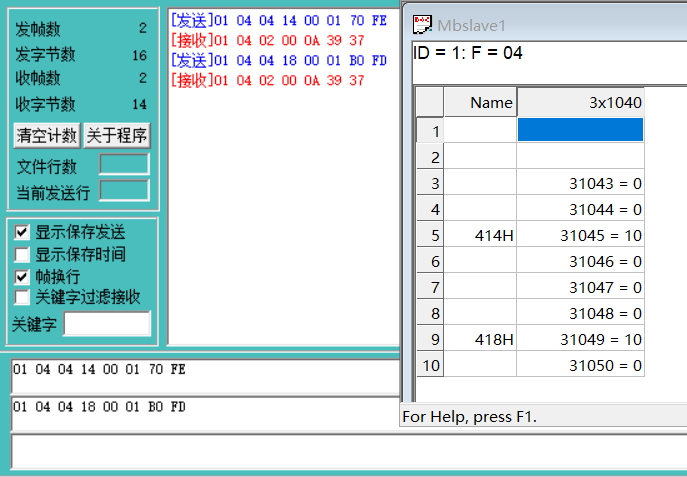Select the highlighted blue cell in row 1
This screenshot has height=477, width=687.
point(580,130)
